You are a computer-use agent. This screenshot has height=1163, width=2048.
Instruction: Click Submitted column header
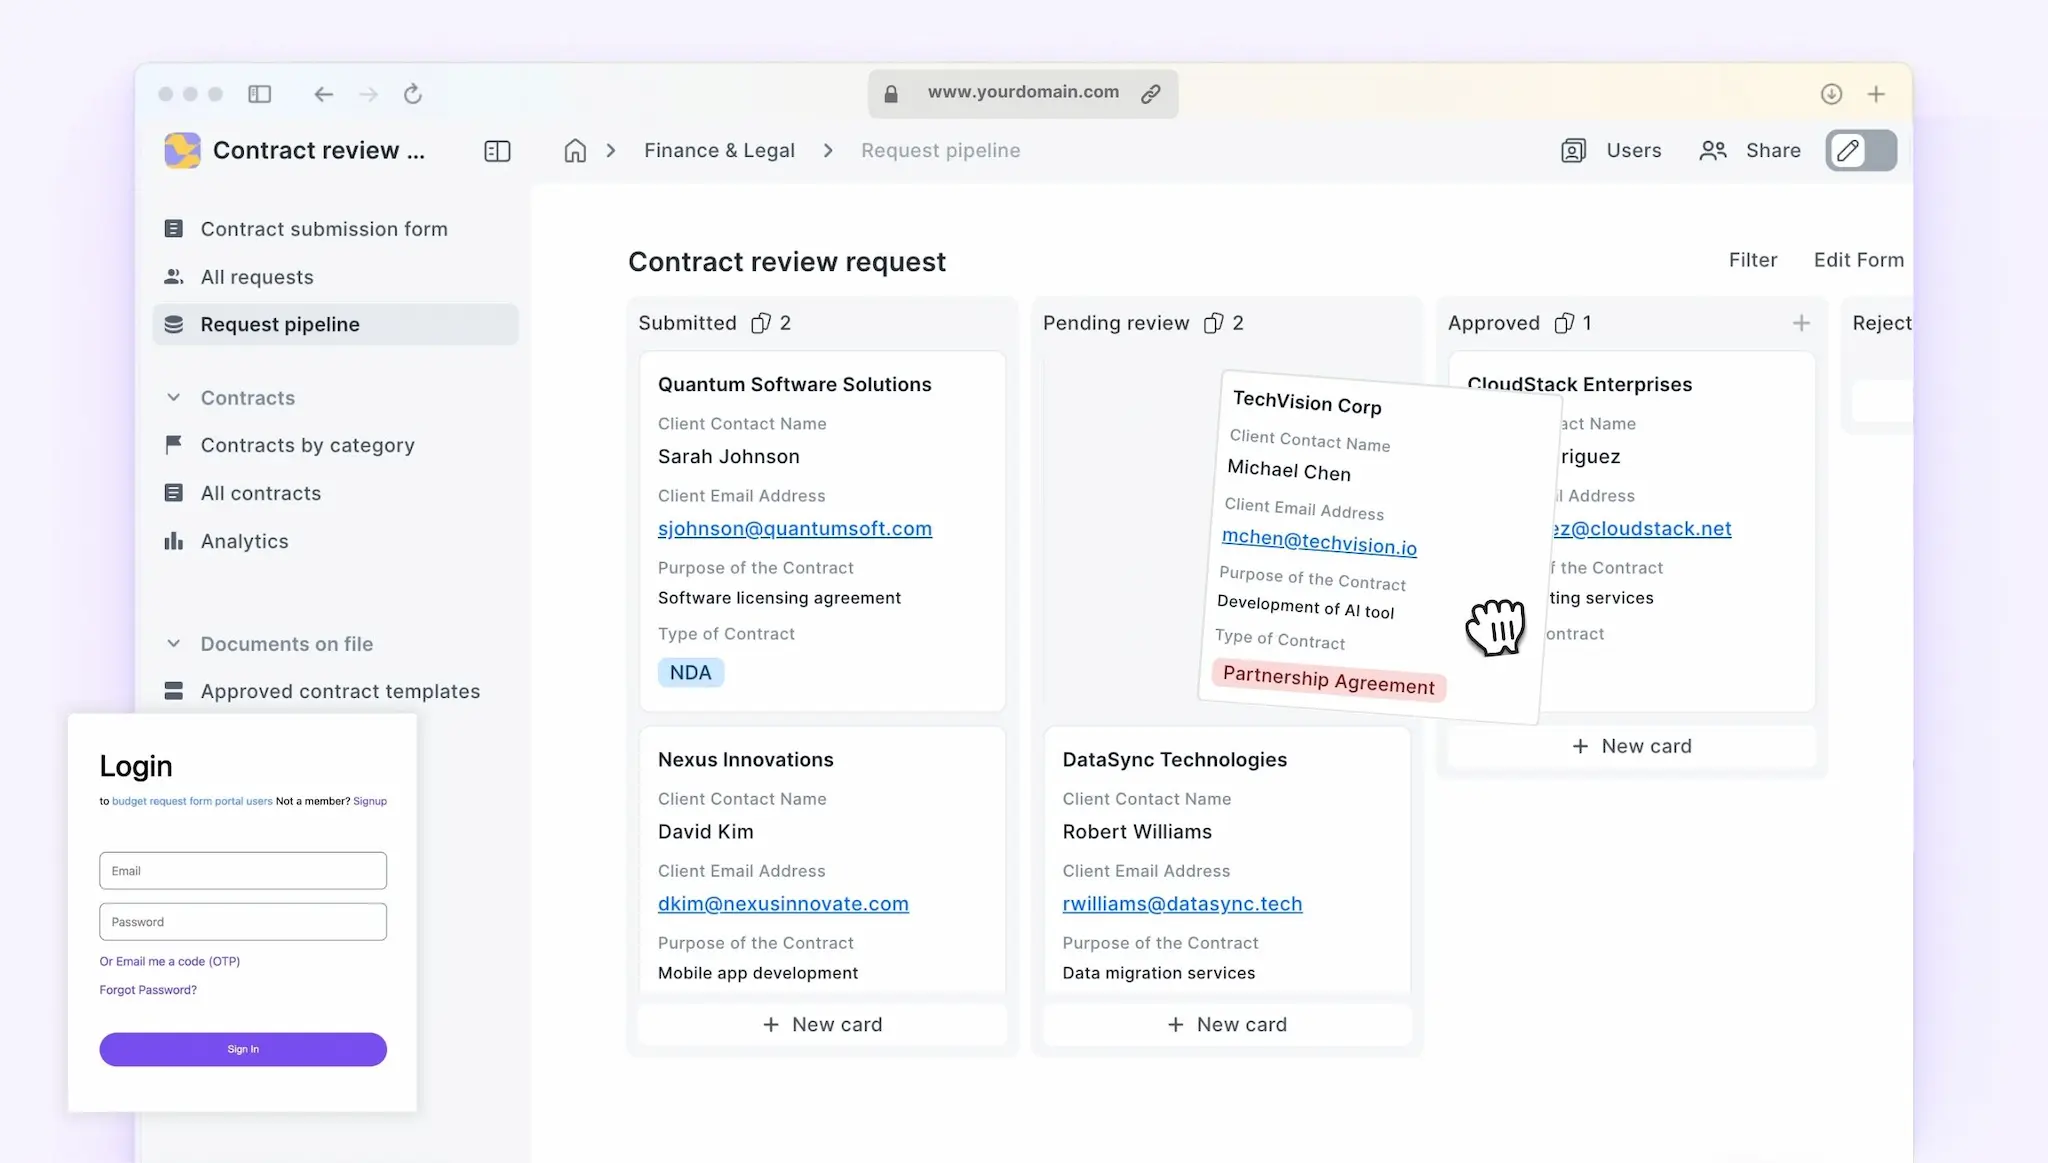[687, 323]
